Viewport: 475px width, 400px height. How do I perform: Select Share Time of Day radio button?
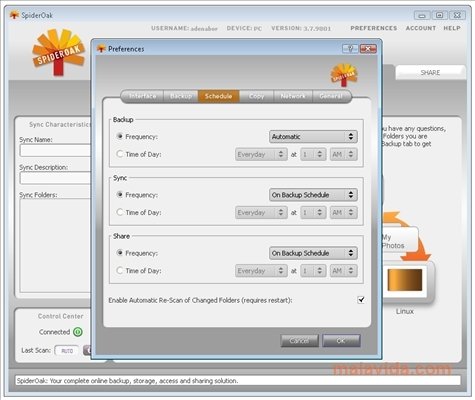[120, 270]
